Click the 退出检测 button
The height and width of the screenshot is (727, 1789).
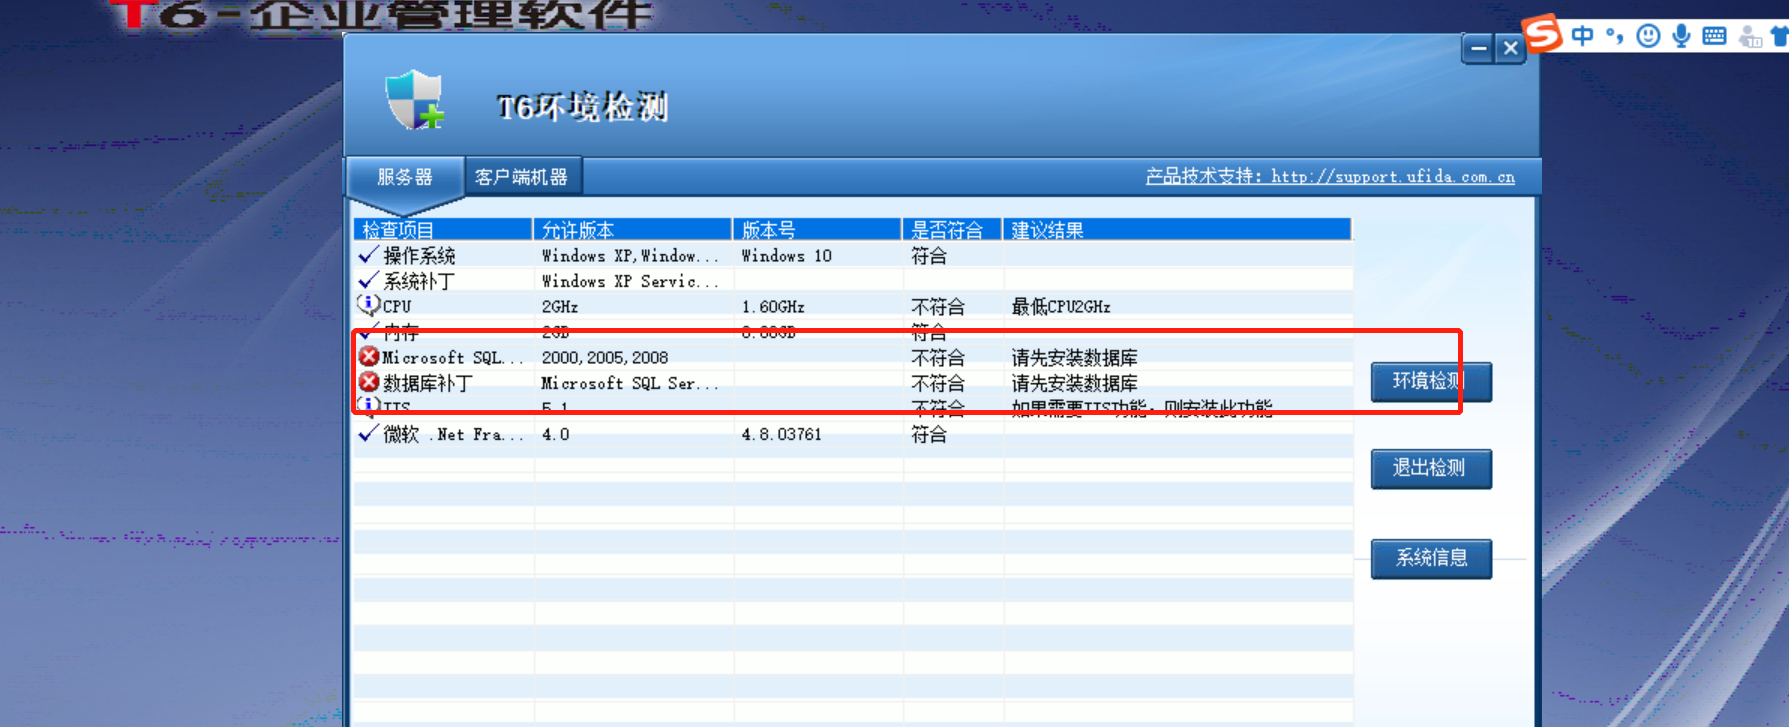1431,468
